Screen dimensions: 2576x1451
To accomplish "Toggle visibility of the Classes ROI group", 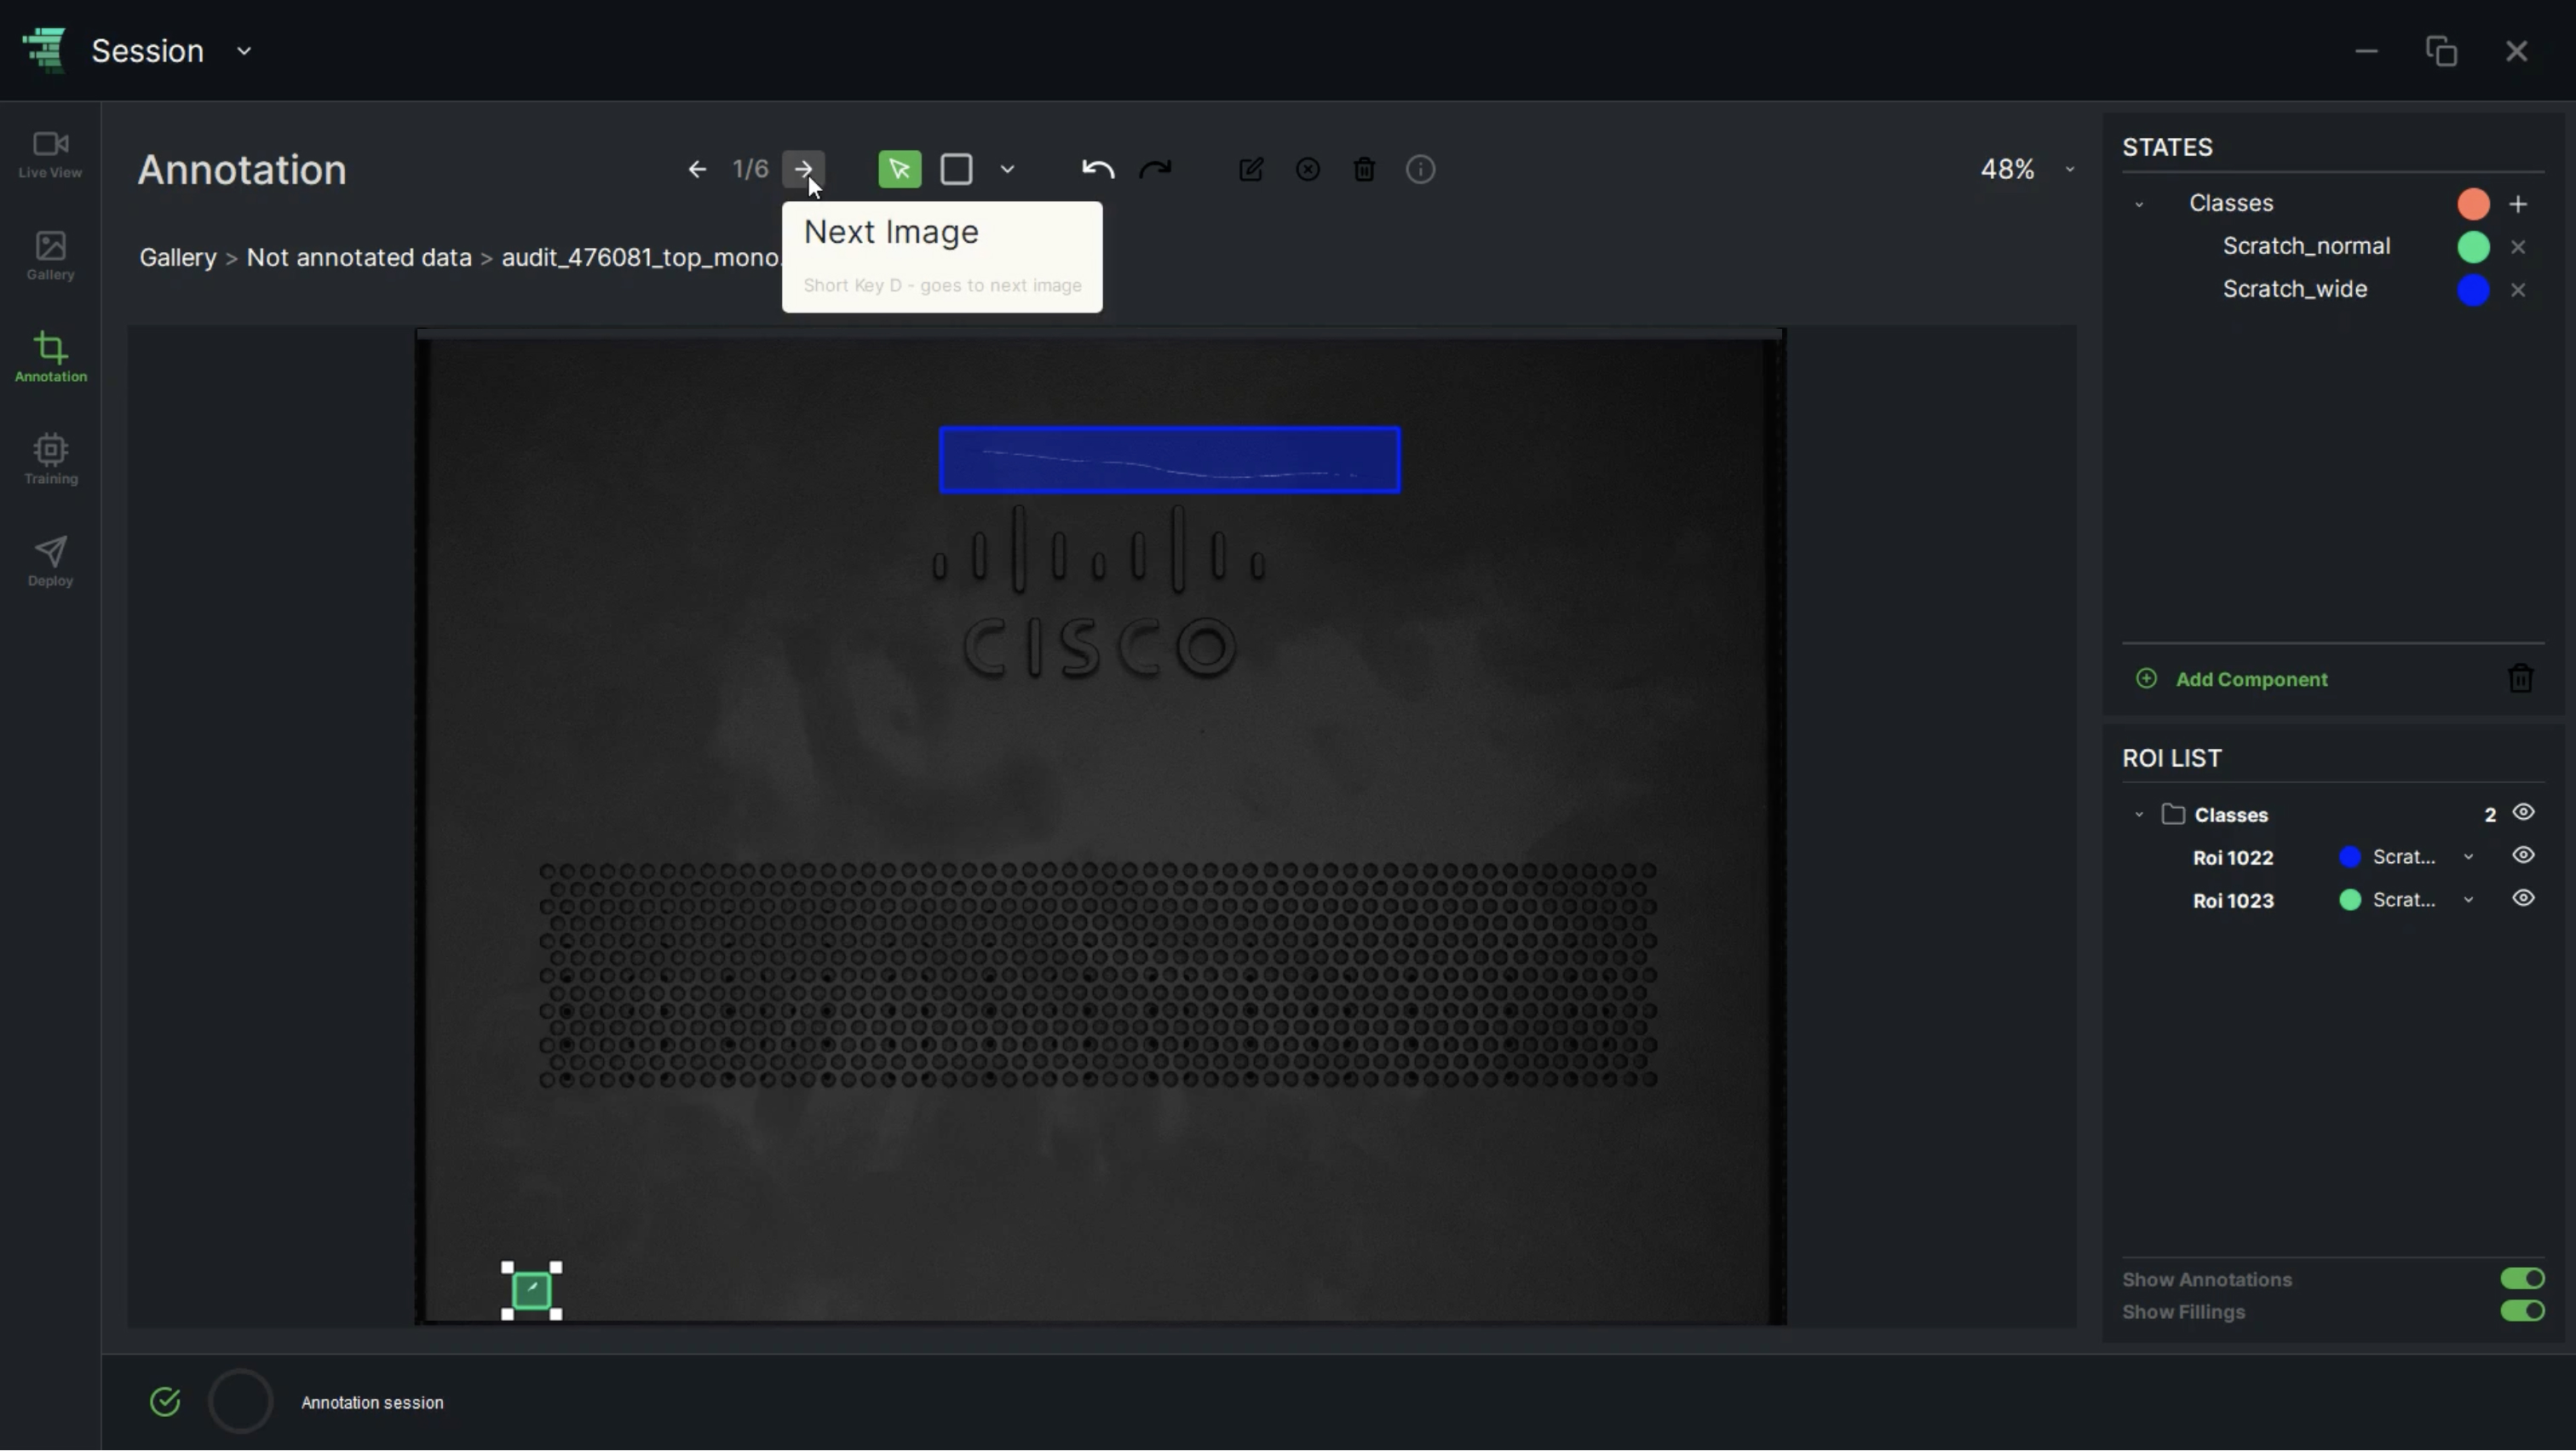I will coord(2523,813).
